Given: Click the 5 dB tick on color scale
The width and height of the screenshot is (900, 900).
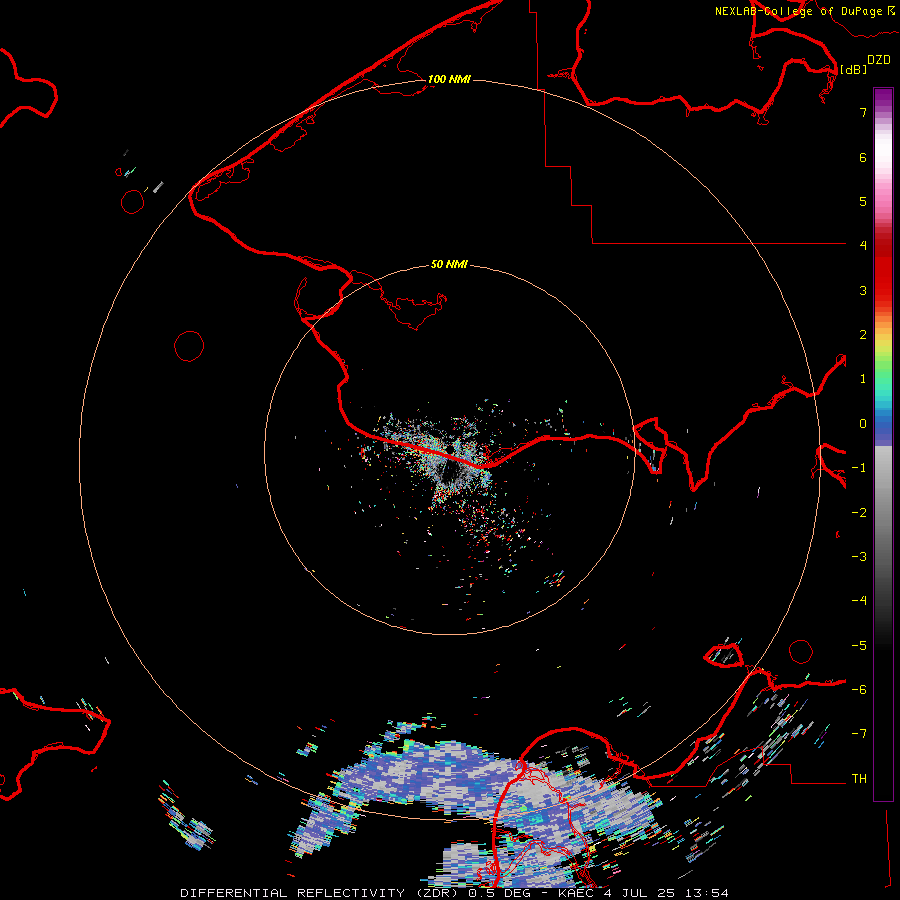Looking at the screenshot, I should point(863,201).
